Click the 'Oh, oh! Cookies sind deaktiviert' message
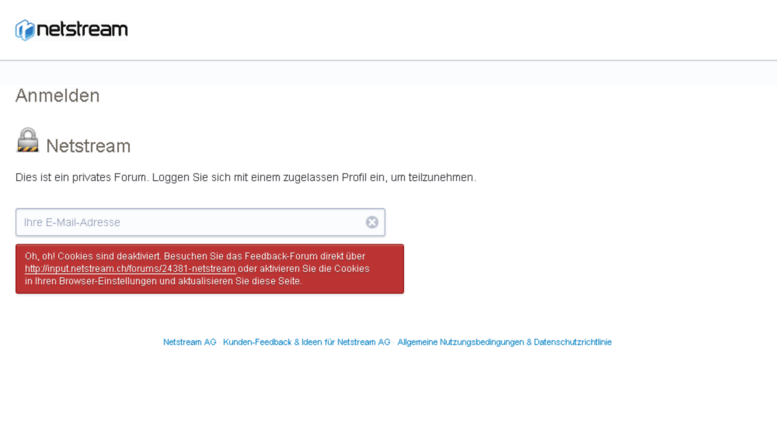 pos(210,269)
